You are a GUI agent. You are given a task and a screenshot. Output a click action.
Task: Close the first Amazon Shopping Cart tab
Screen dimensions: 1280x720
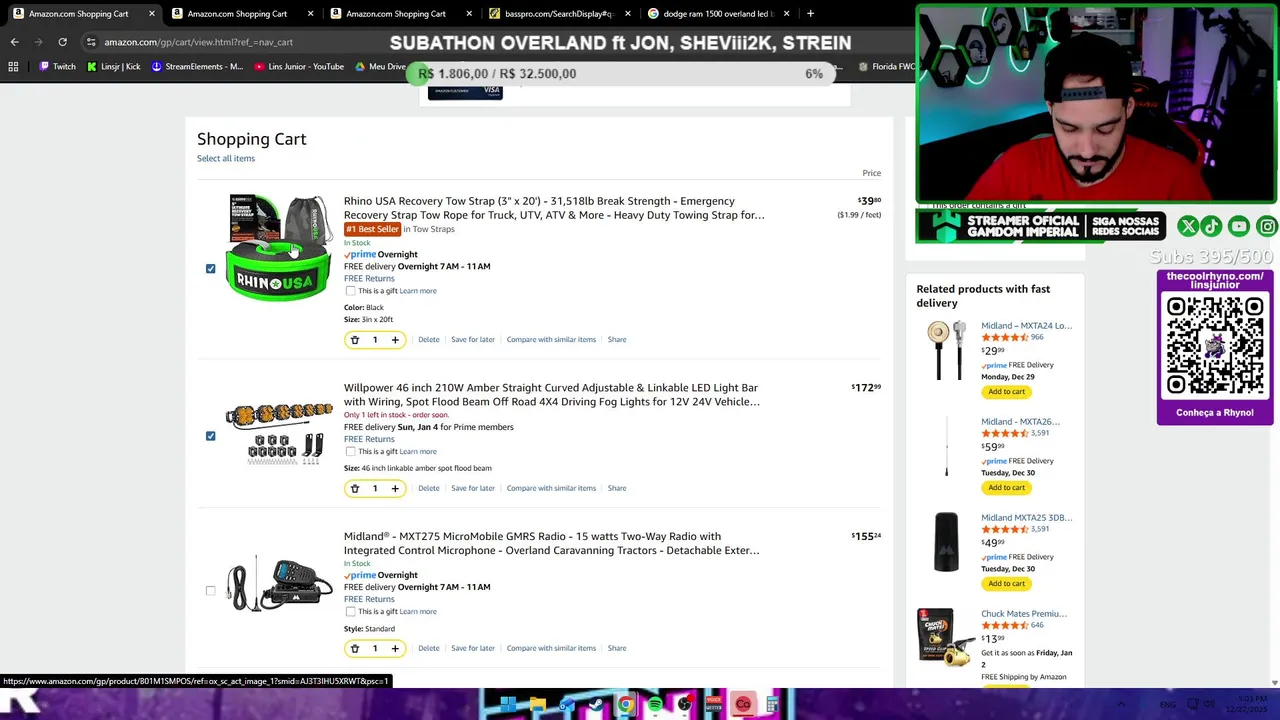(x=152, y=14)
